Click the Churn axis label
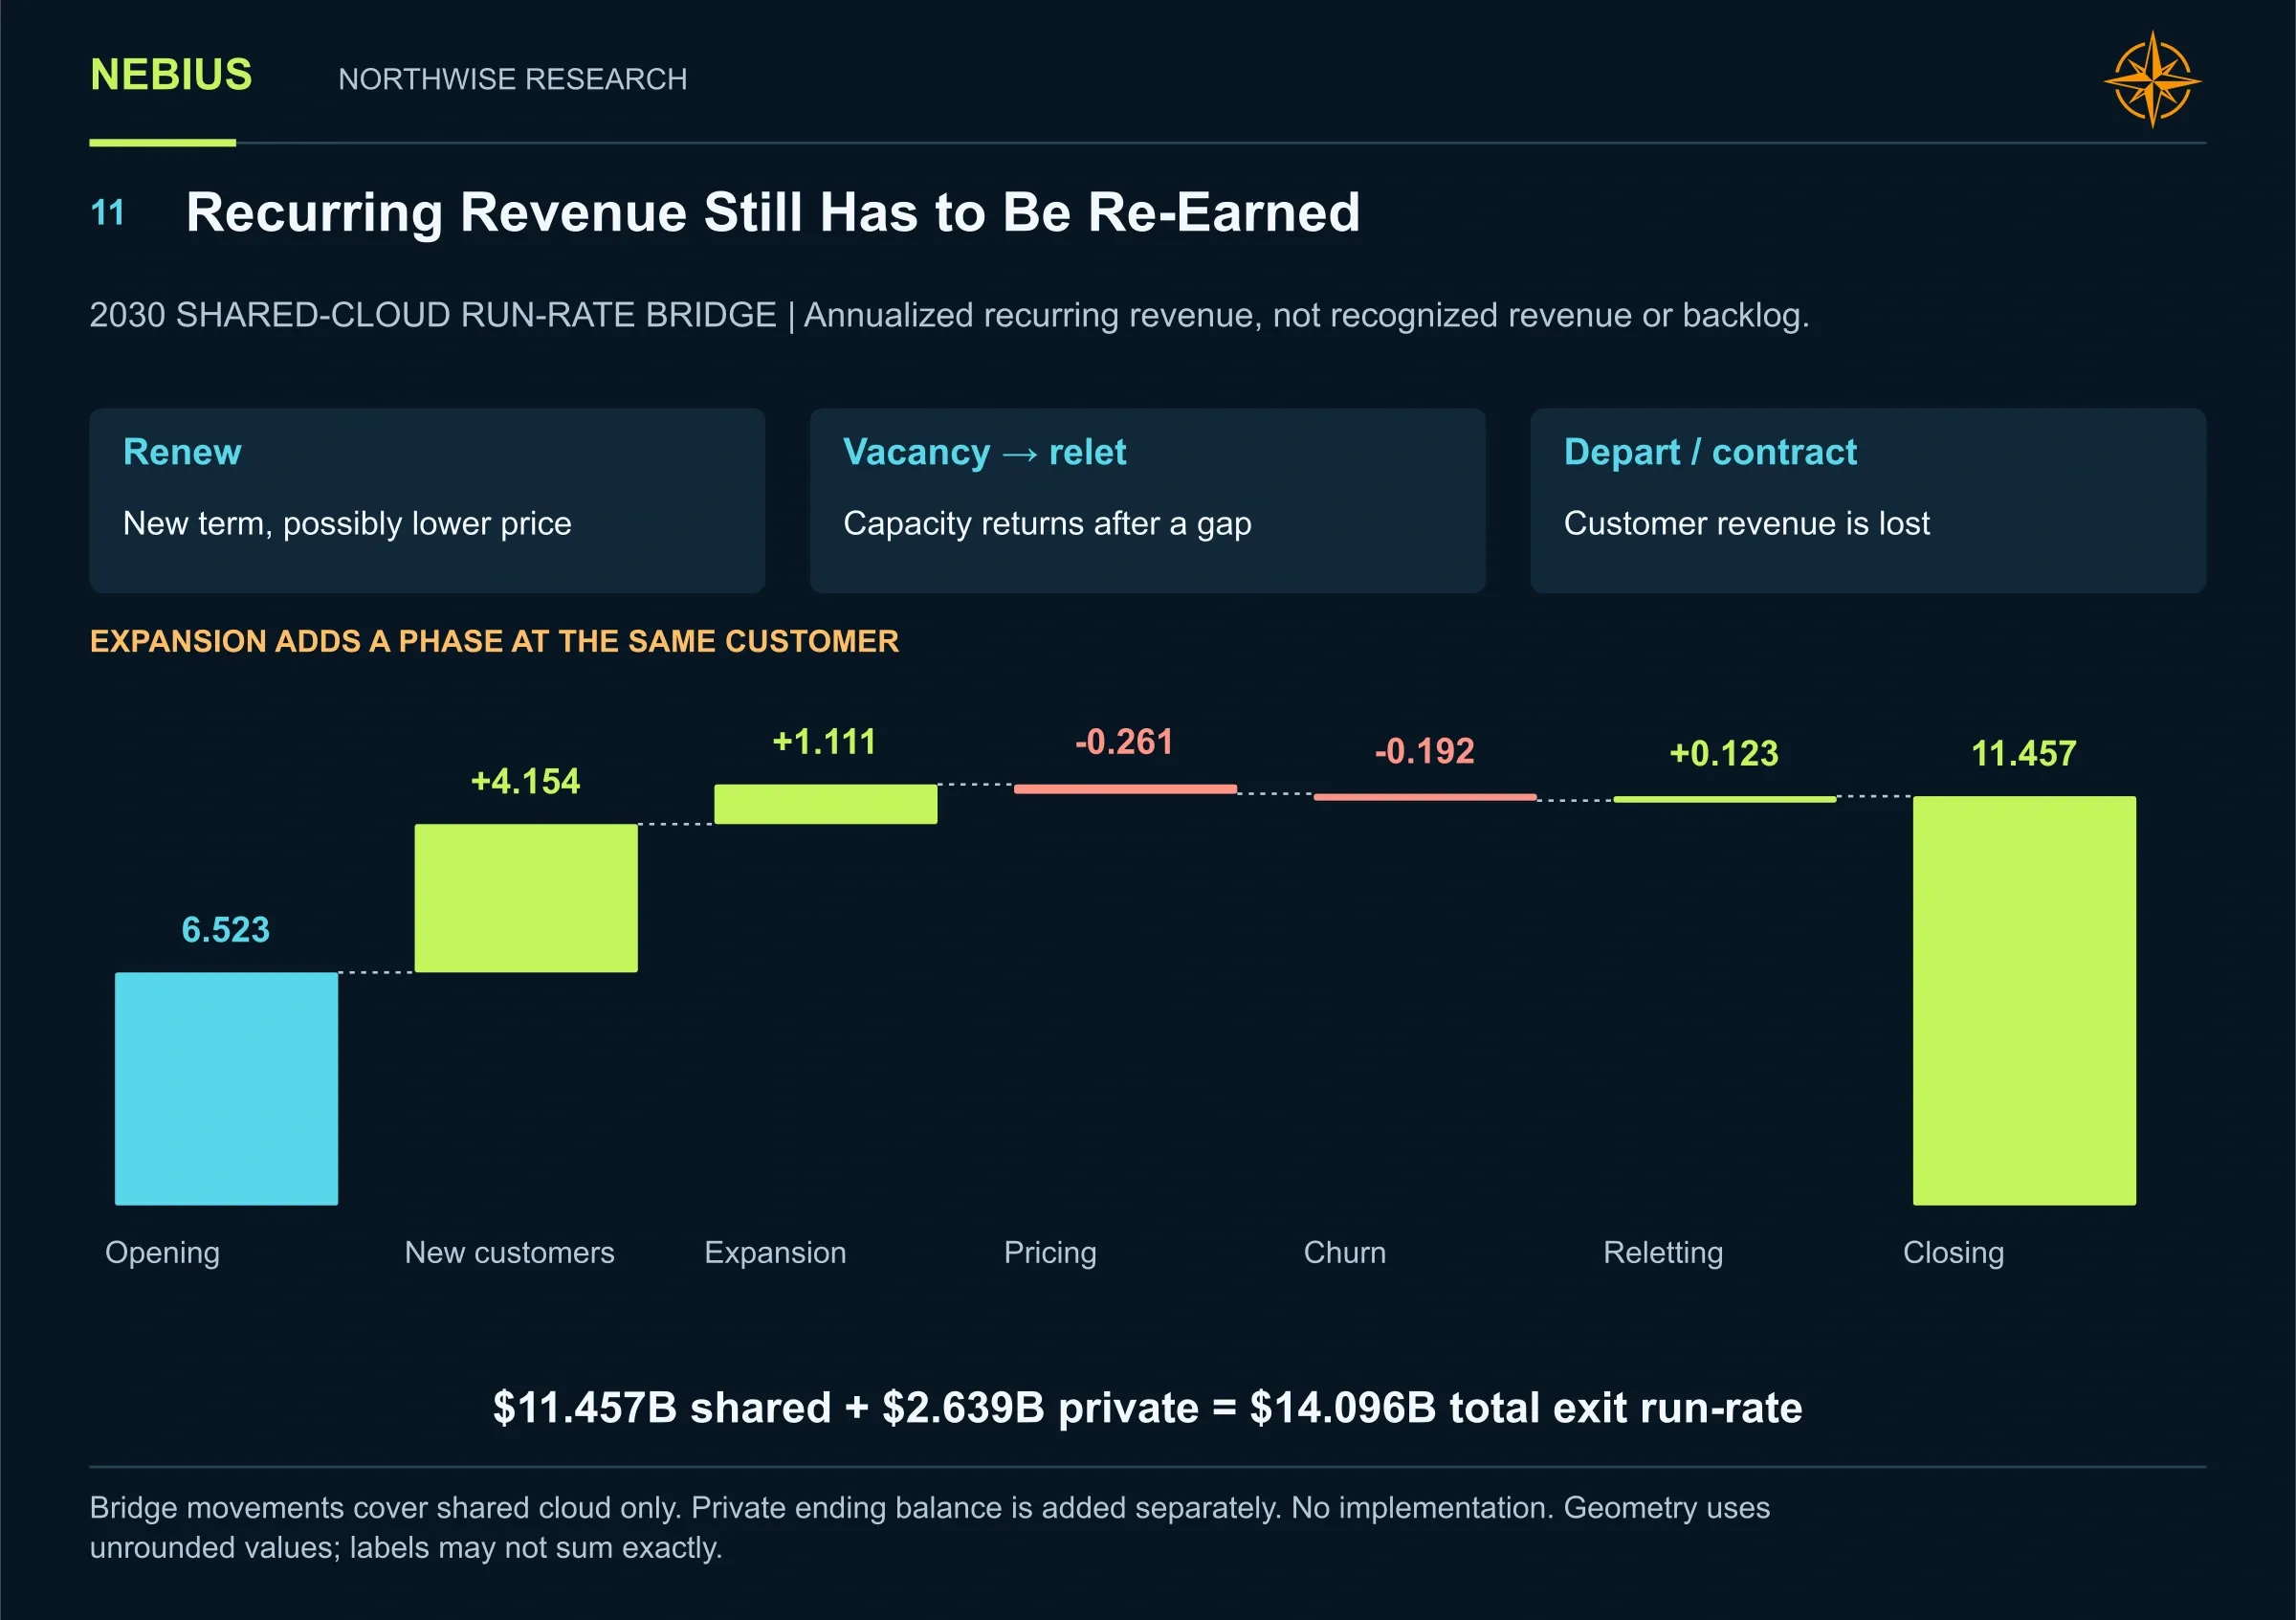The width and height of the screenshot is (2296, 1620). coord(1345,1252)
